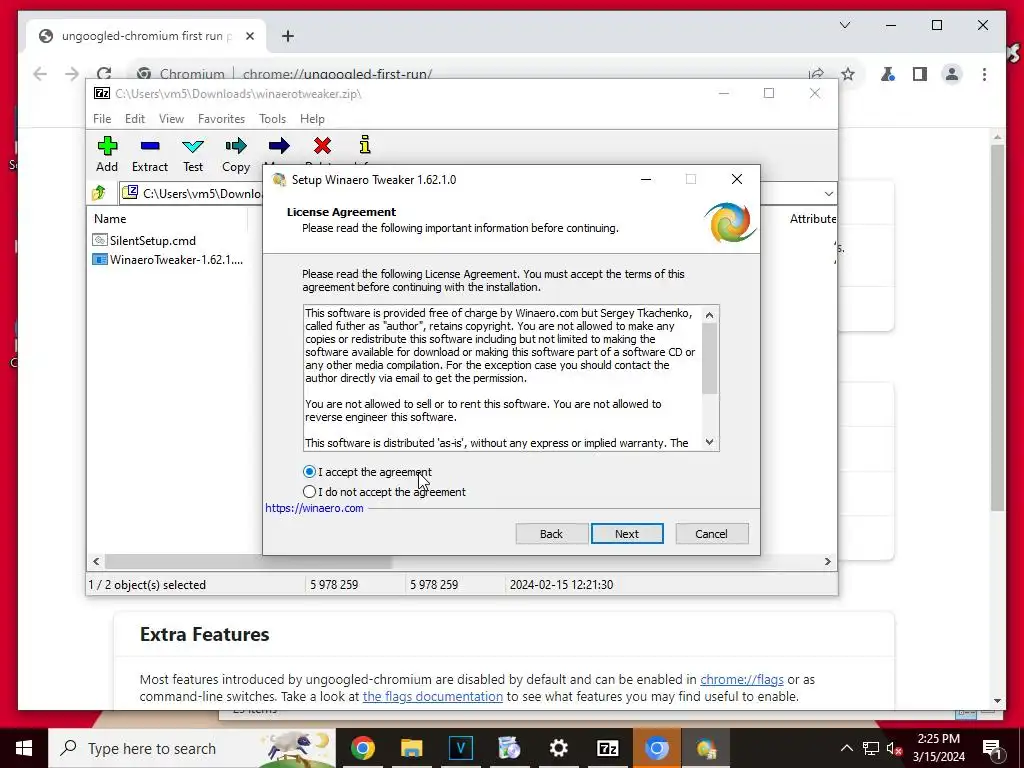Reload the page in Chromium
The image size is (1024, 768).
104,74
